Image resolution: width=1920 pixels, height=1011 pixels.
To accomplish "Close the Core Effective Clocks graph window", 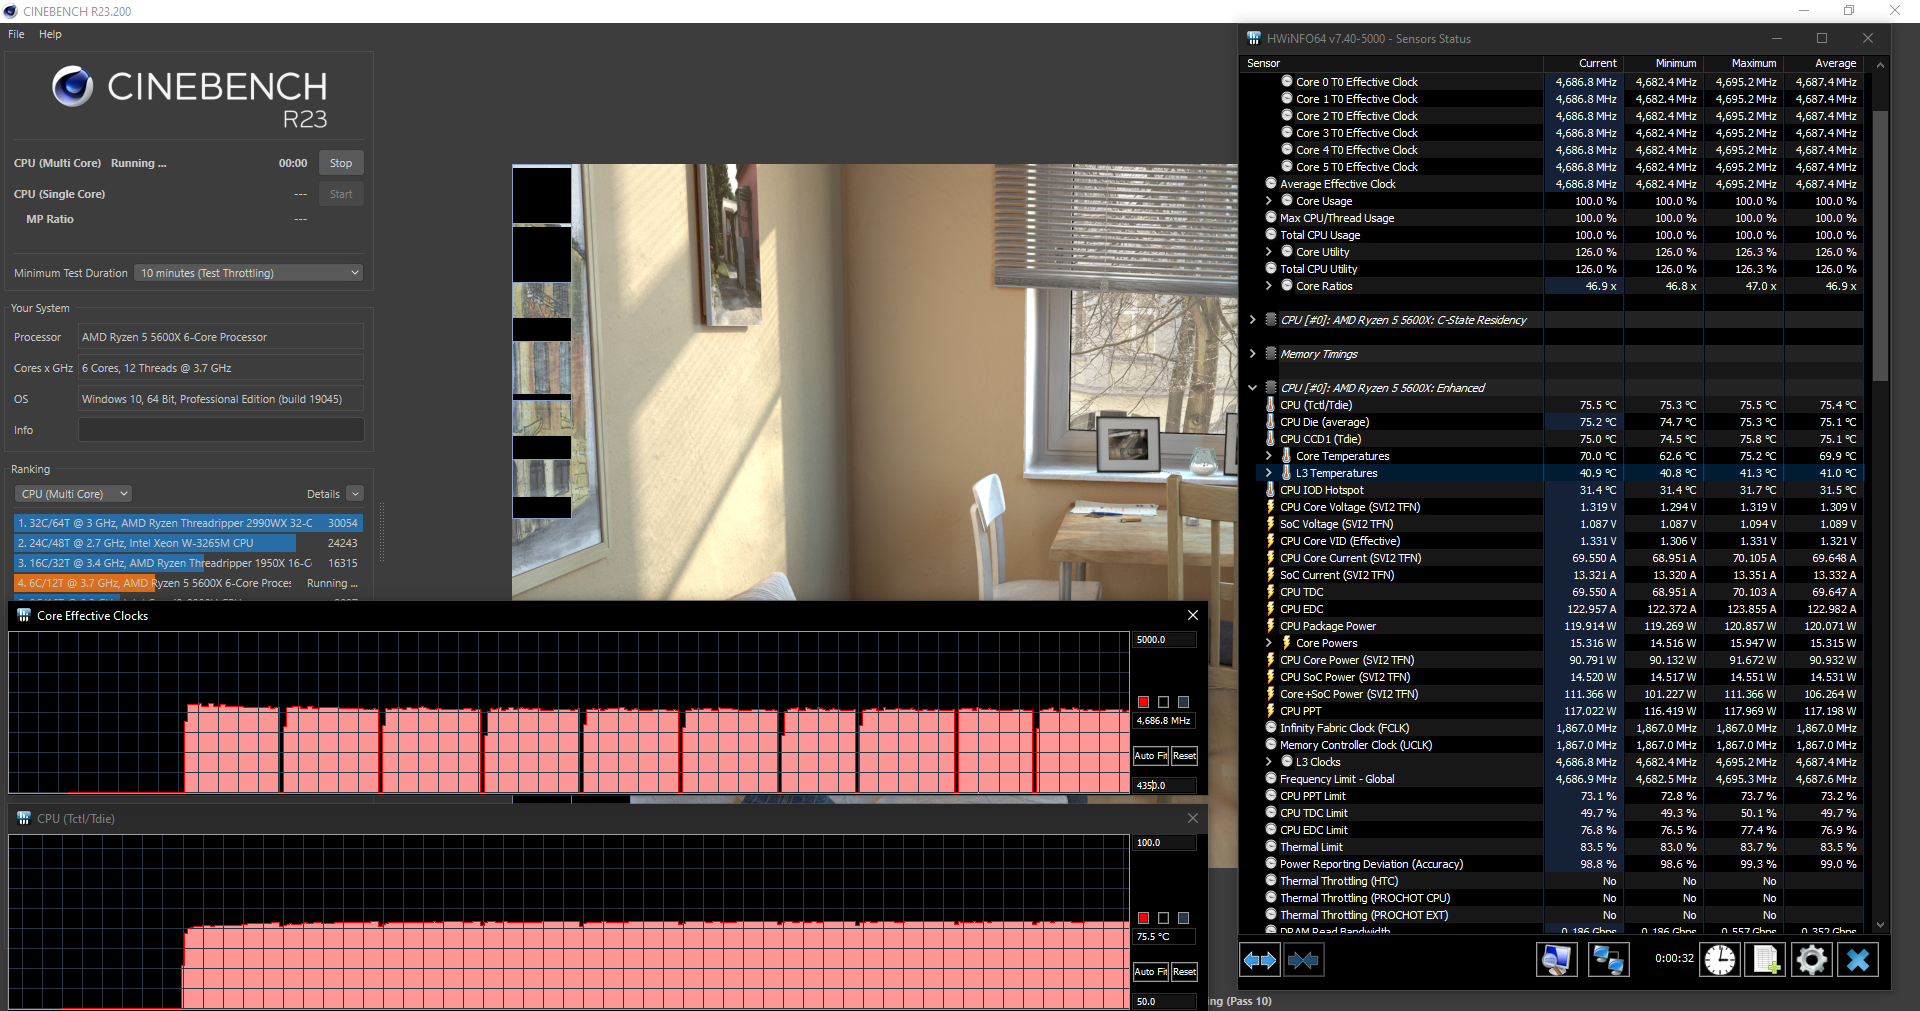I will click(x=1192, y=615).
